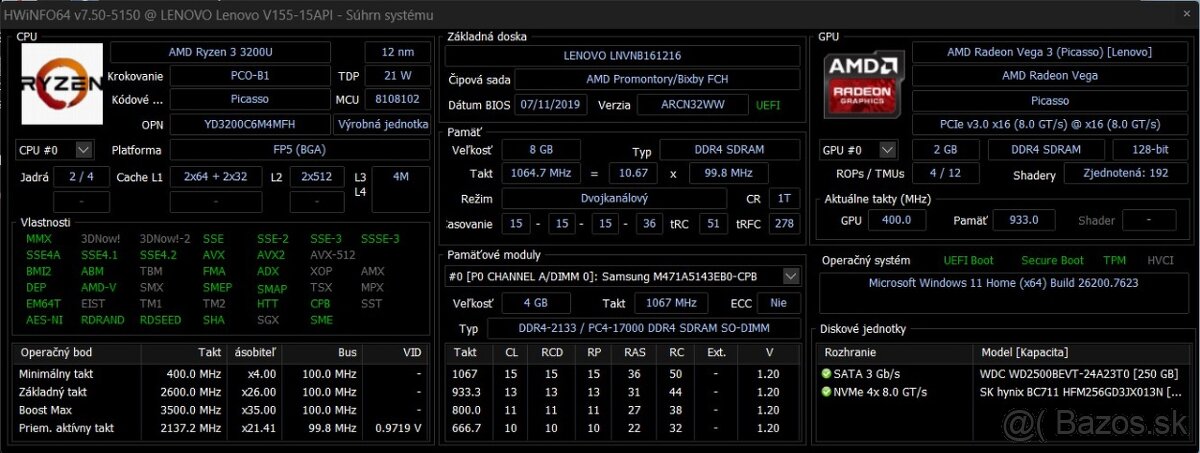
Task: Click the Boost Max 3500.0 MHz value
Action: pyautogui.click(x=190, y=410)
